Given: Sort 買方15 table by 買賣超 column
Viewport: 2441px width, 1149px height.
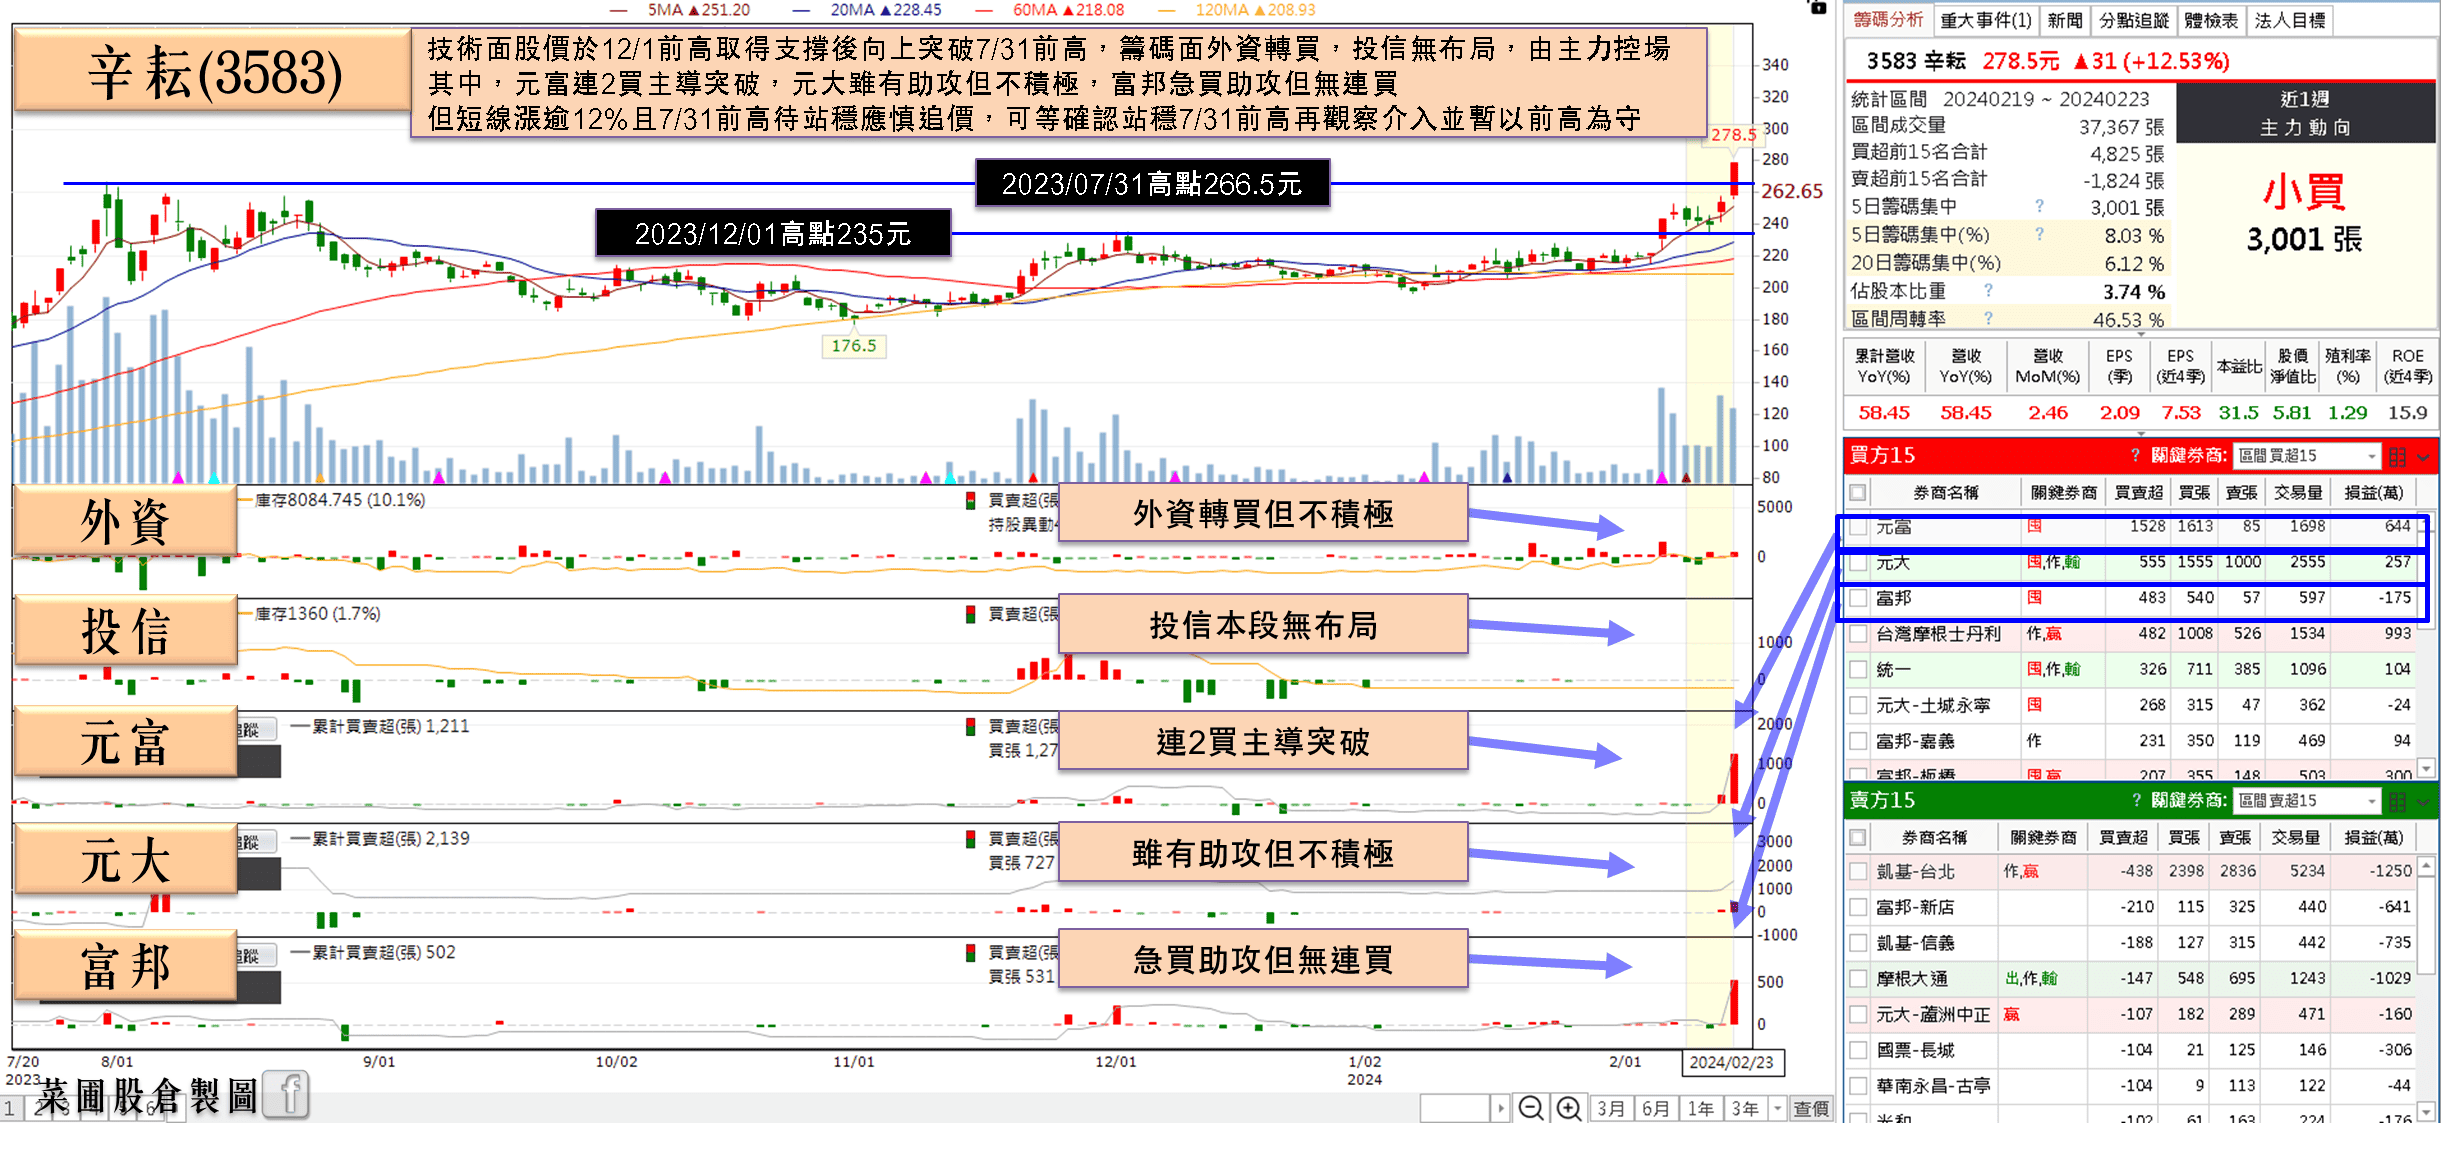Looking at the screenshot, I should 2139,493.
